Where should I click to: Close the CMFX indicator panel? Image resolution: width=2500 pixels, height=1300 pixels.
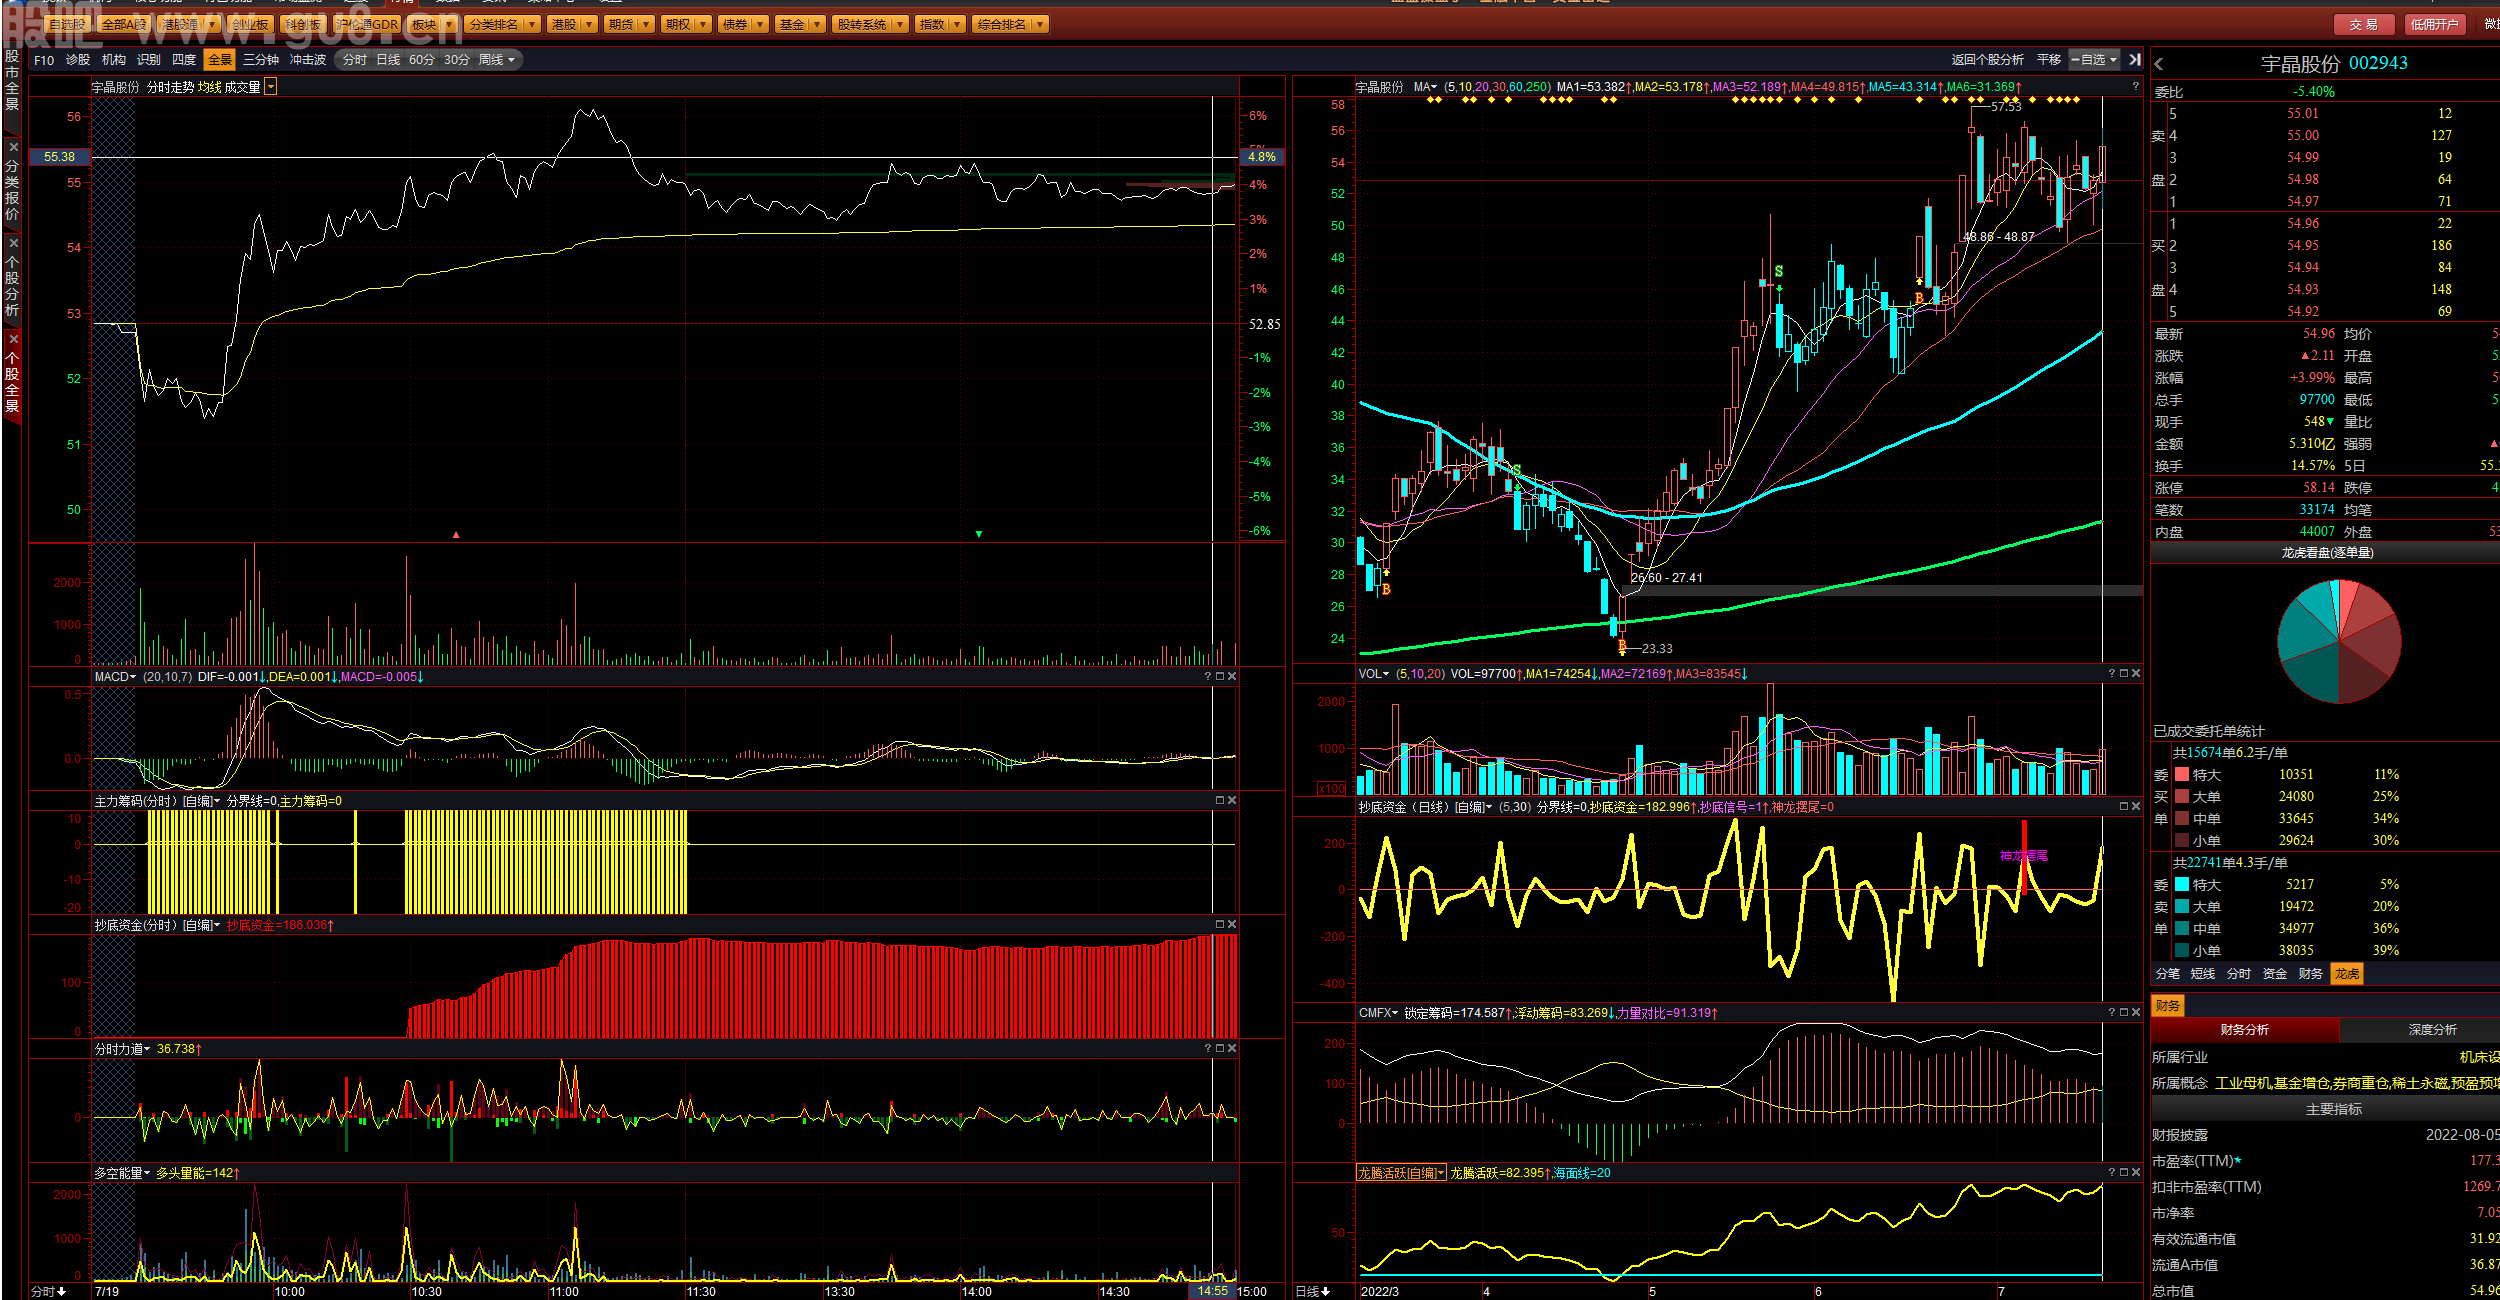(2136, 1013)
